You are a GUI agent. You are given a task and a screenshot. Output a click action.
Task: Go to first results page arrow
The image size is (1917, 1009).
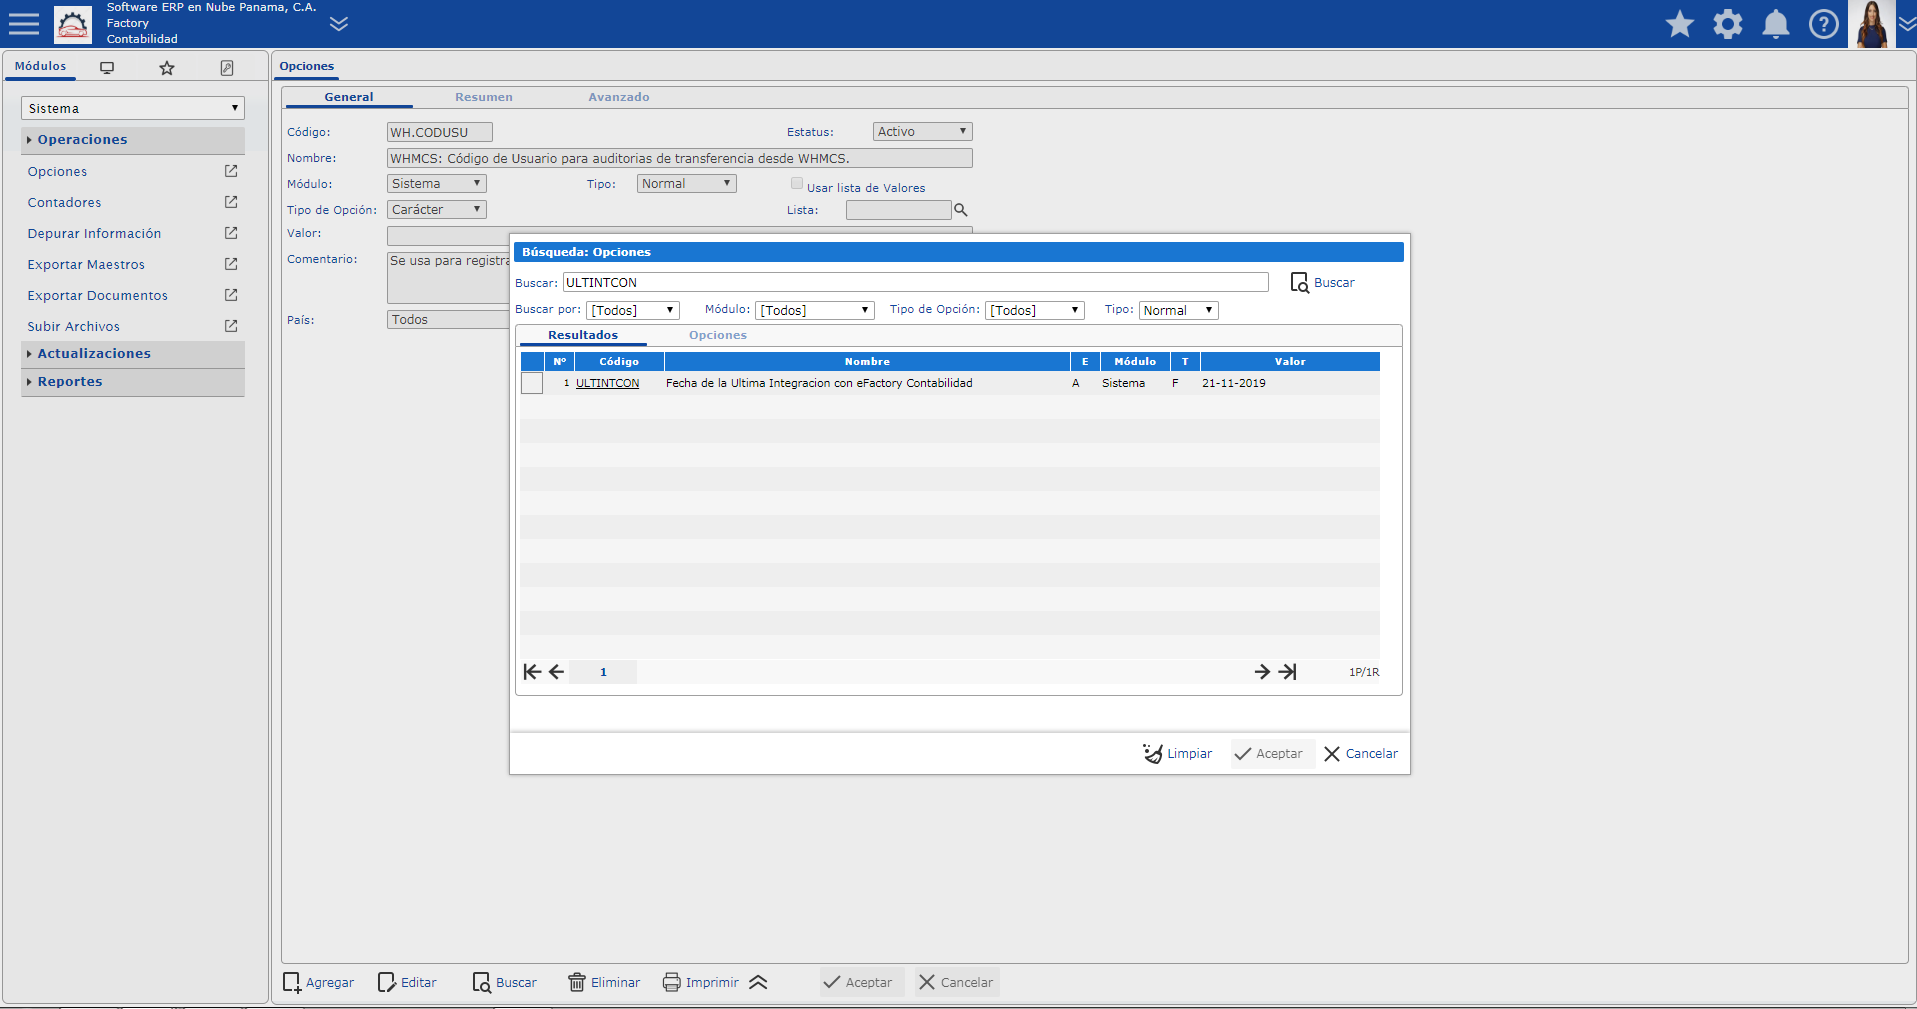pos(532,672)
